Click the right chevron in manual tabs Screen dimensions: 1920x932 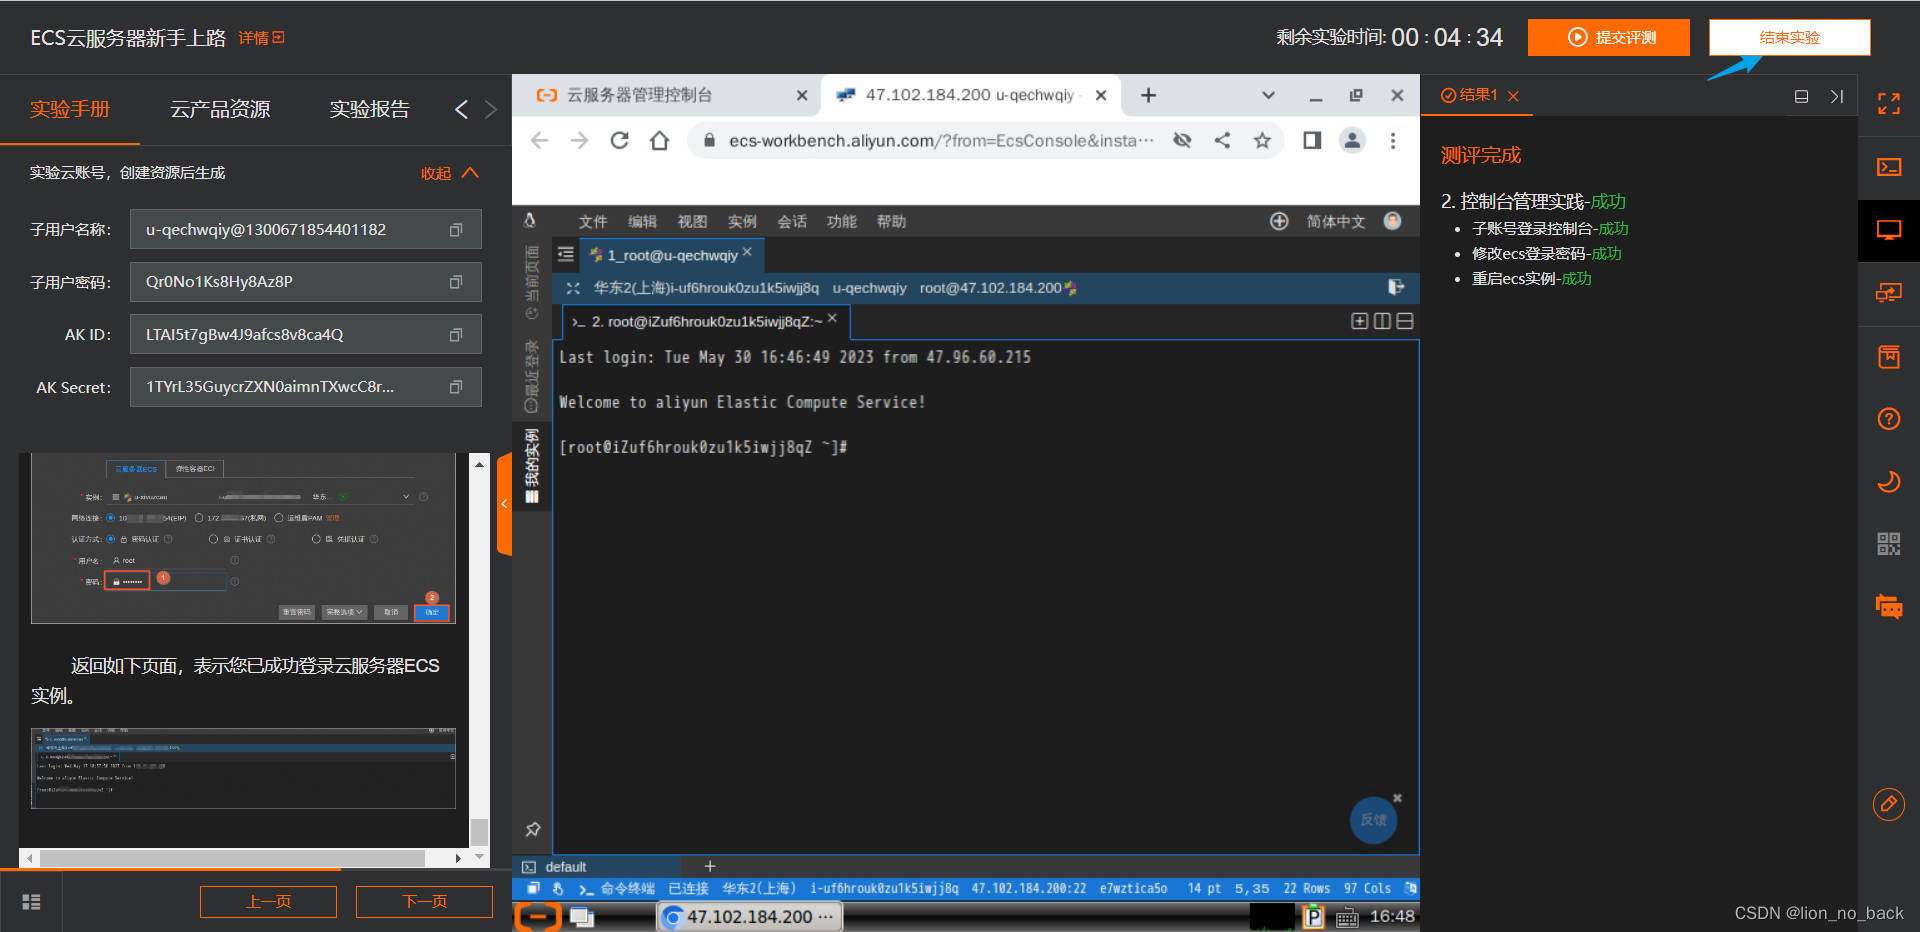point(490,110)
